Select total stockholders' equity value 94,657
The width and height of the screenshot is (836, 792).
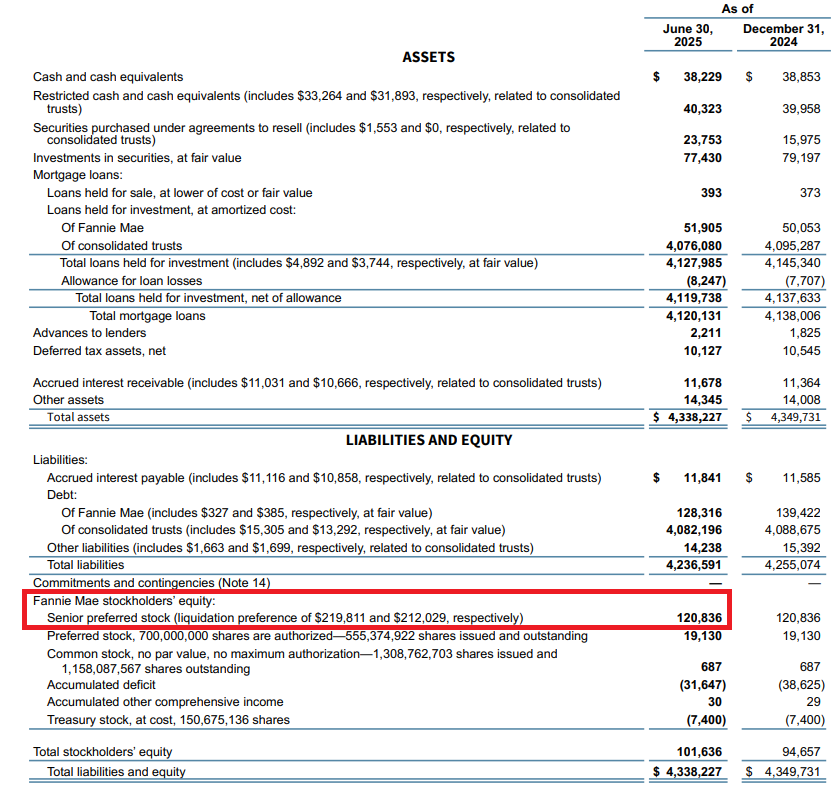point(801,752)
